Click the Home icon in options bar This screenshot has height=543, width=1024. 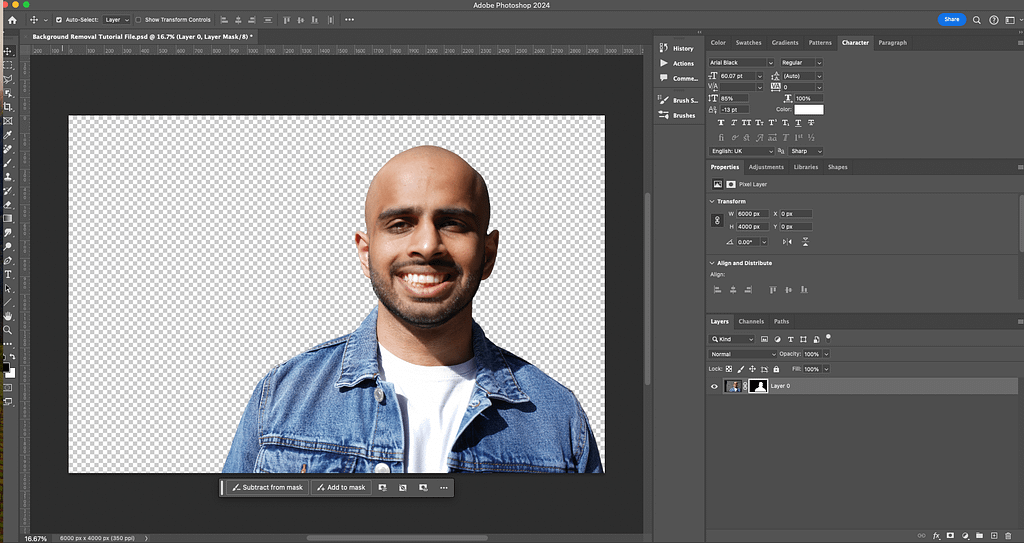pos(12,20)
